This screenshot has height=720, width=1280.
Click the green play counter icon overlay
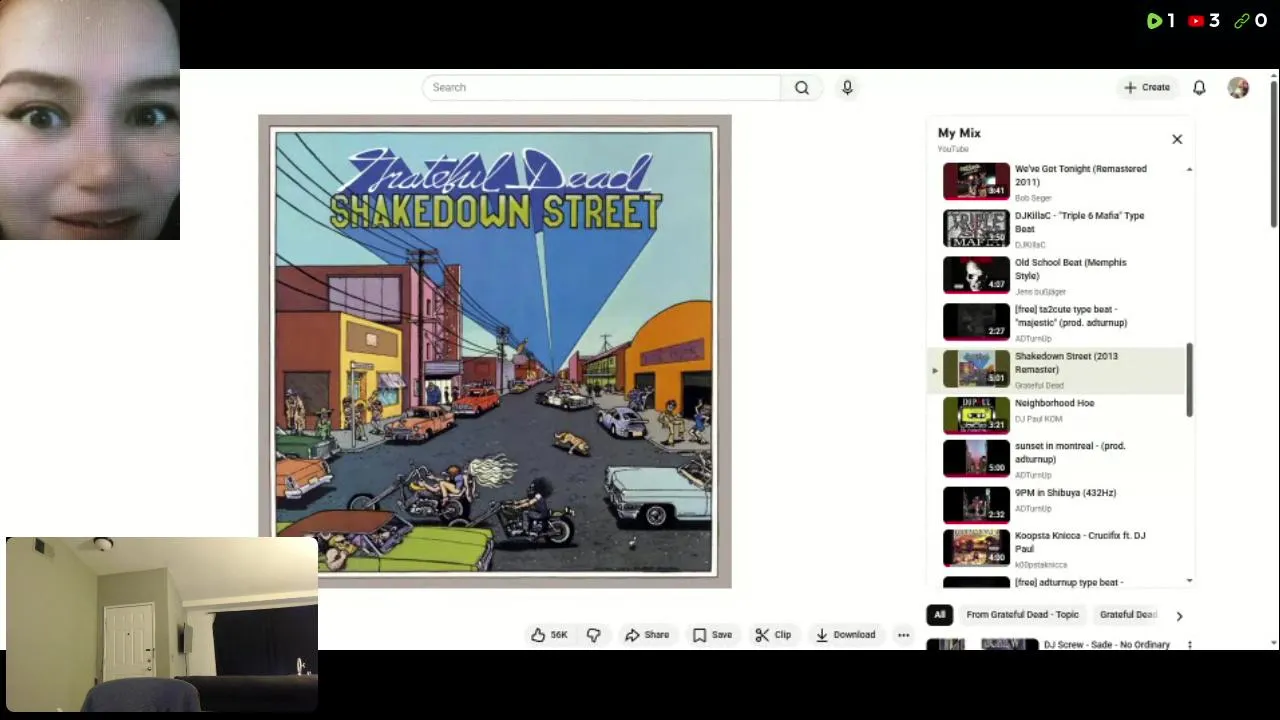pos(1154,21)
